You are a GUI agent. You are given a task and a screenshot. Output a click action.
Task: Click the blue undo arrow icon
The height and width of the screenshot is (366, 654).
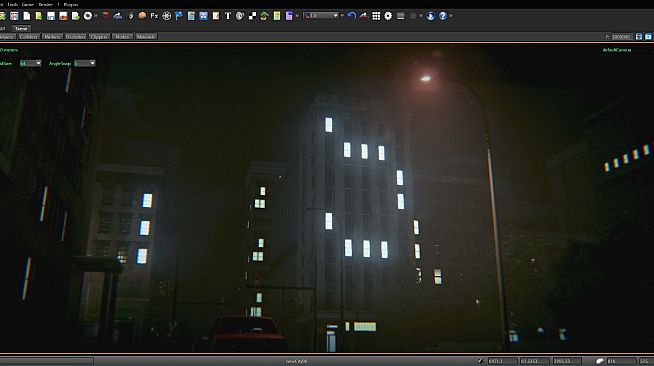352,16
